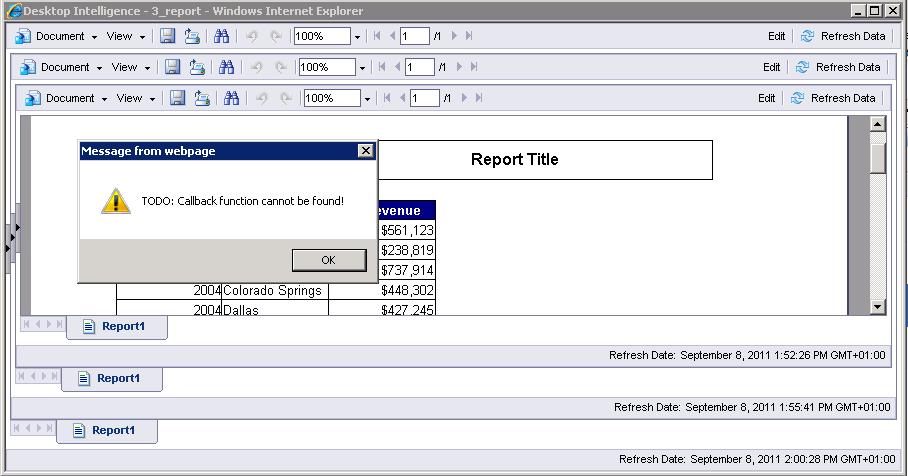
Task: Click the Colorado Springs city cell
Action: (275, 291)
